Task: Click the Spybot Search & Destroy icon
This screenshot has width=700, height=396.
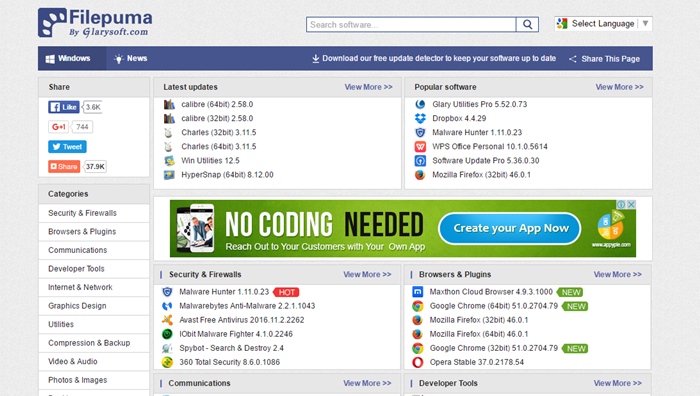Action: (x=167, y=348)
